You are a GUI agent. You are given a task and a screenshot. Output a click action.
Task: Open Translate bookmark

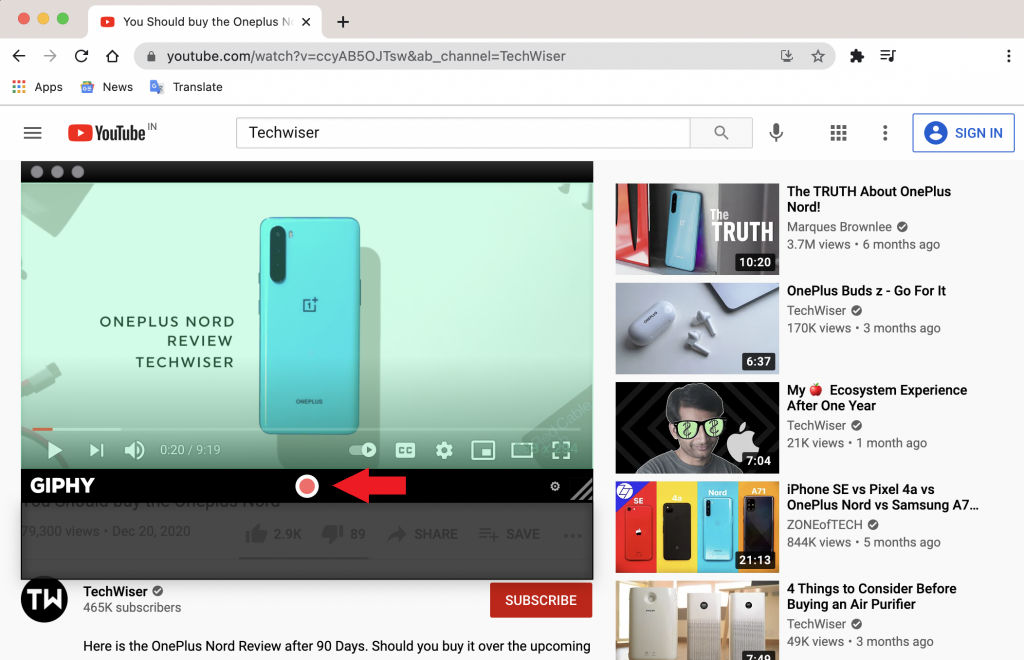click(x=186, y=87)
